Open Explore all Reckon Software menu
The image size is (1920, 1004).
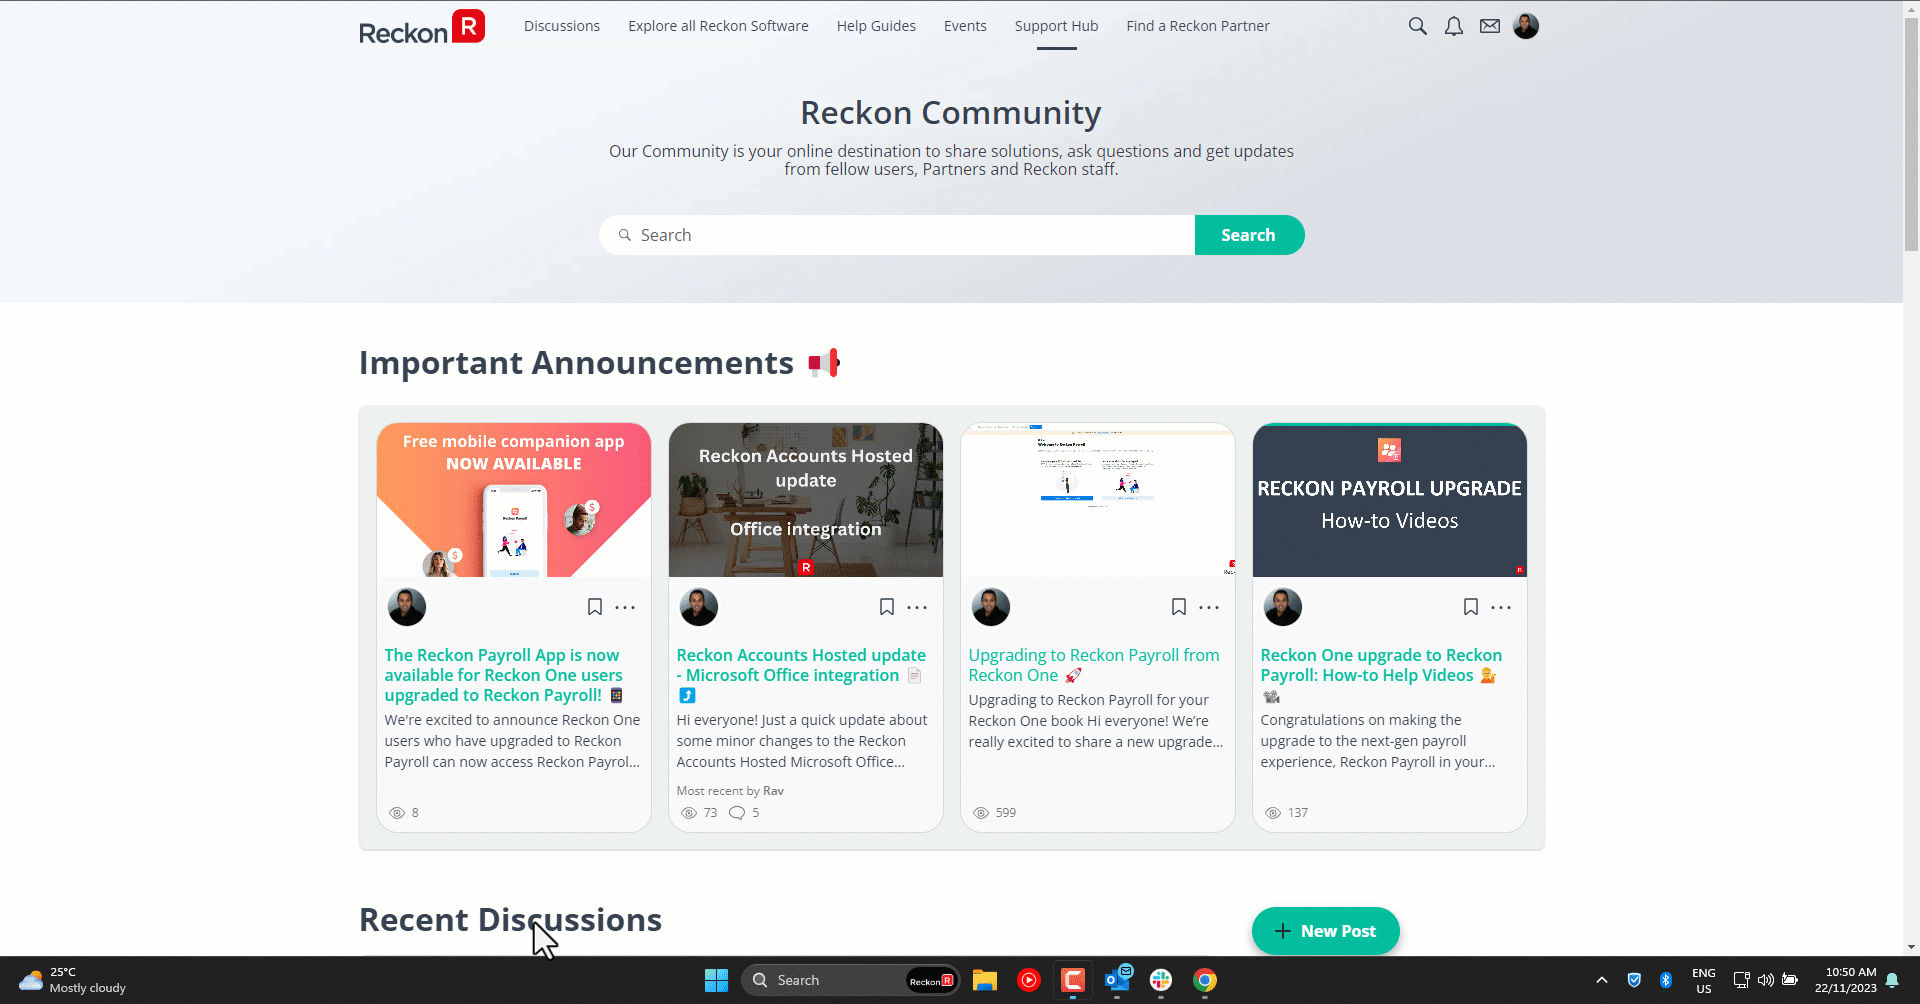coord(718,26)
